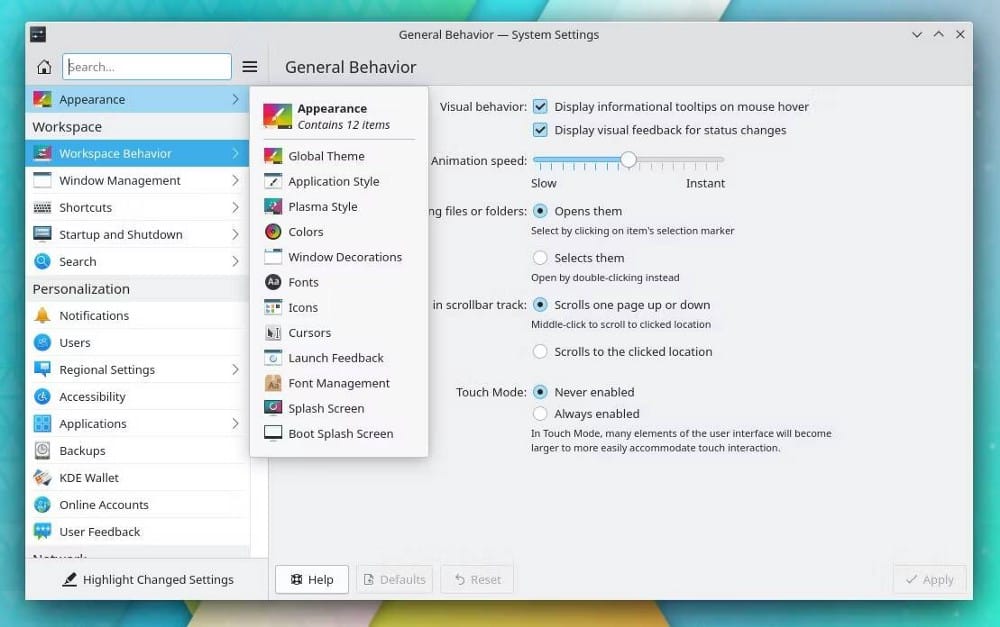
Task: Open the Boot Splash Screen settings
Action: (x=340, y=433)
